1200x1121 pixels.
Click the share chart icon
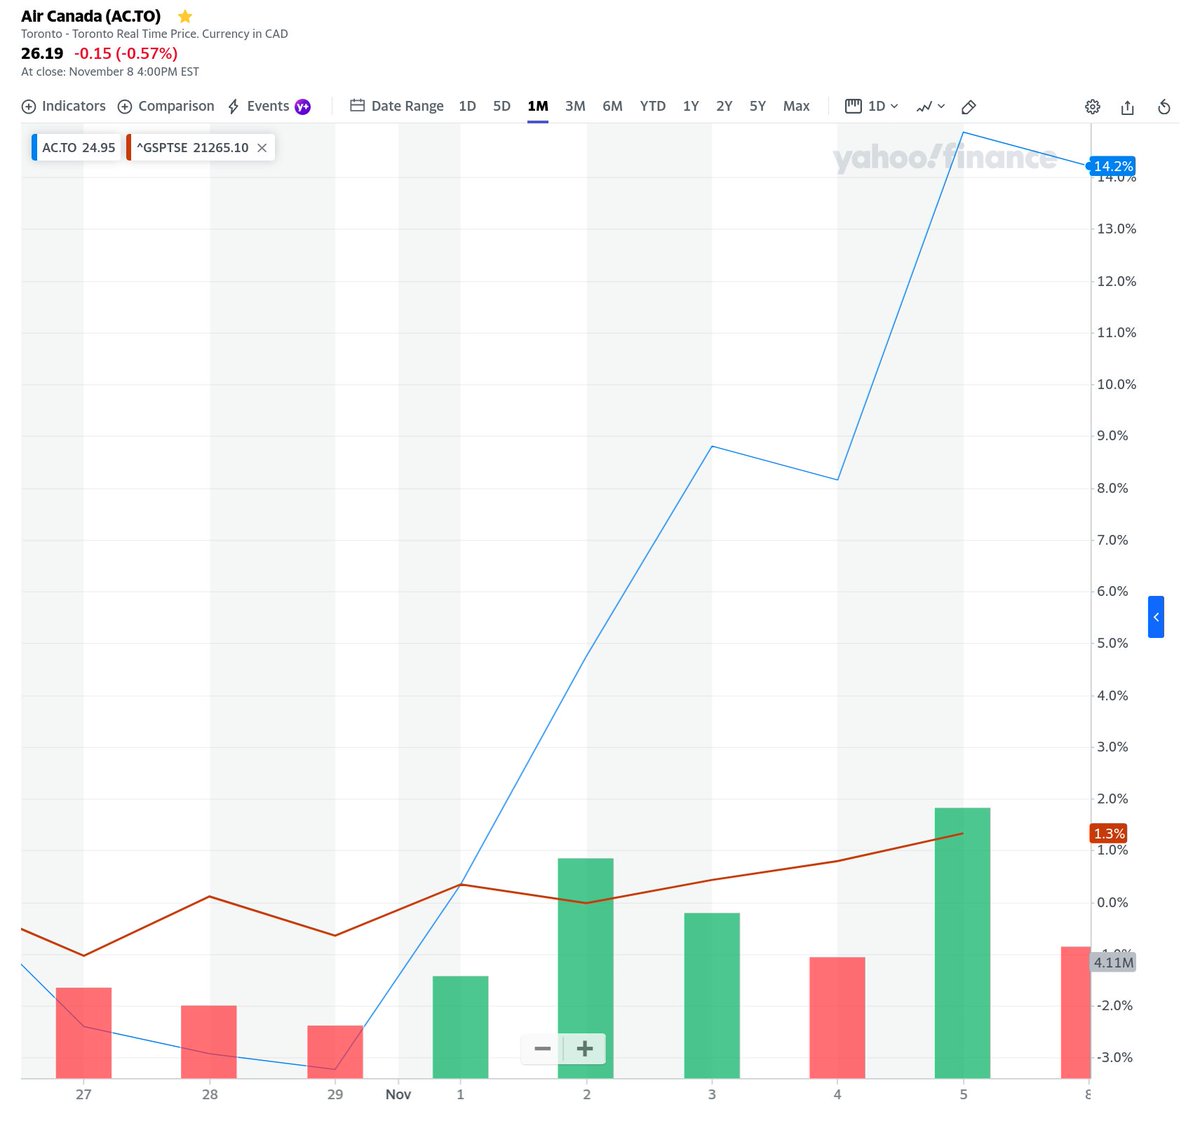[1127, 107]
